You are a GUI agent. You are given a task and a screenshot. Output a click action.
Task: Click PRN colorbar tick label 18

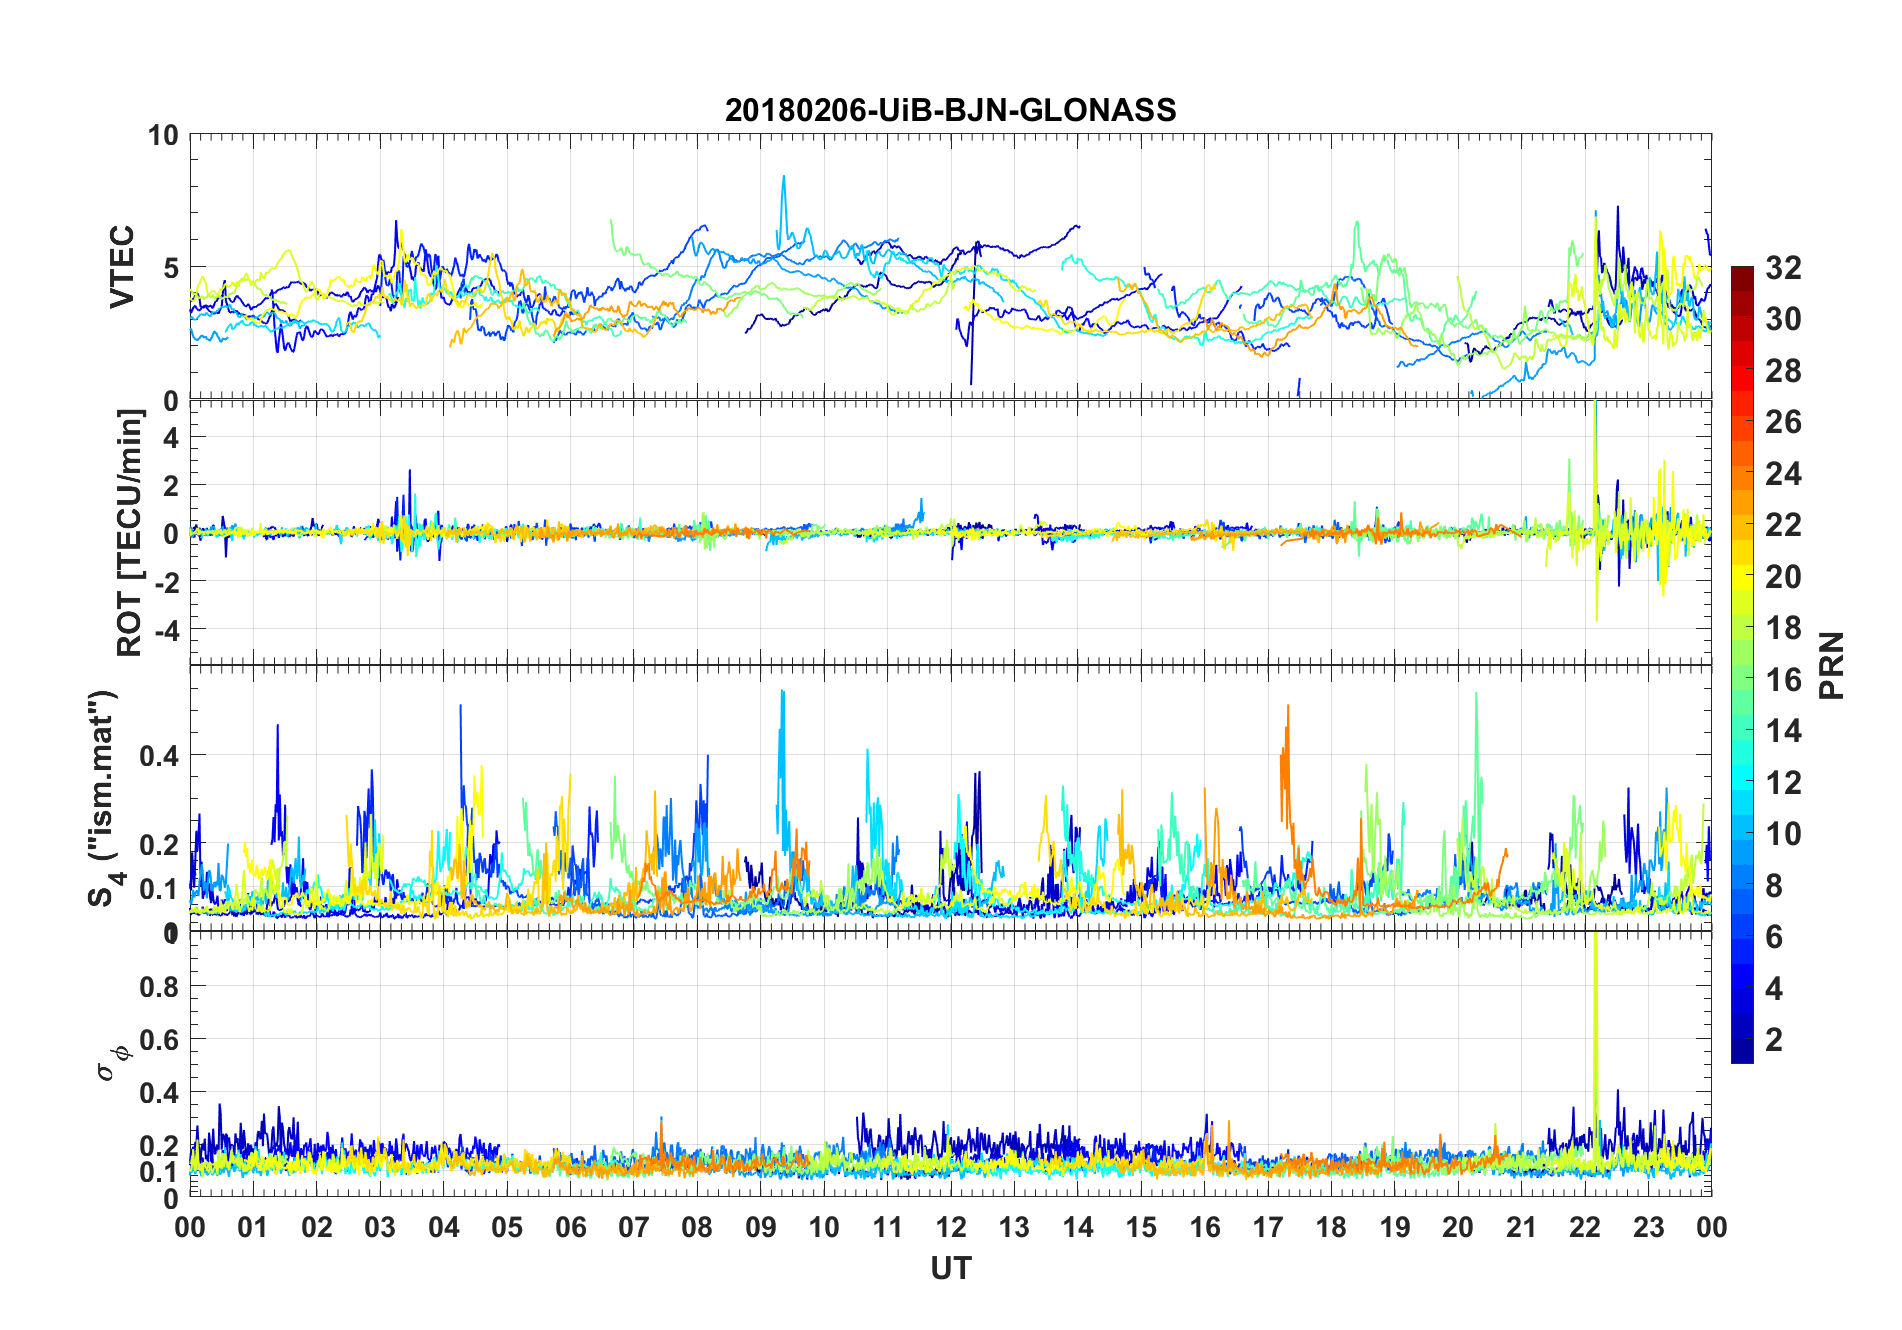point(1783,628)
